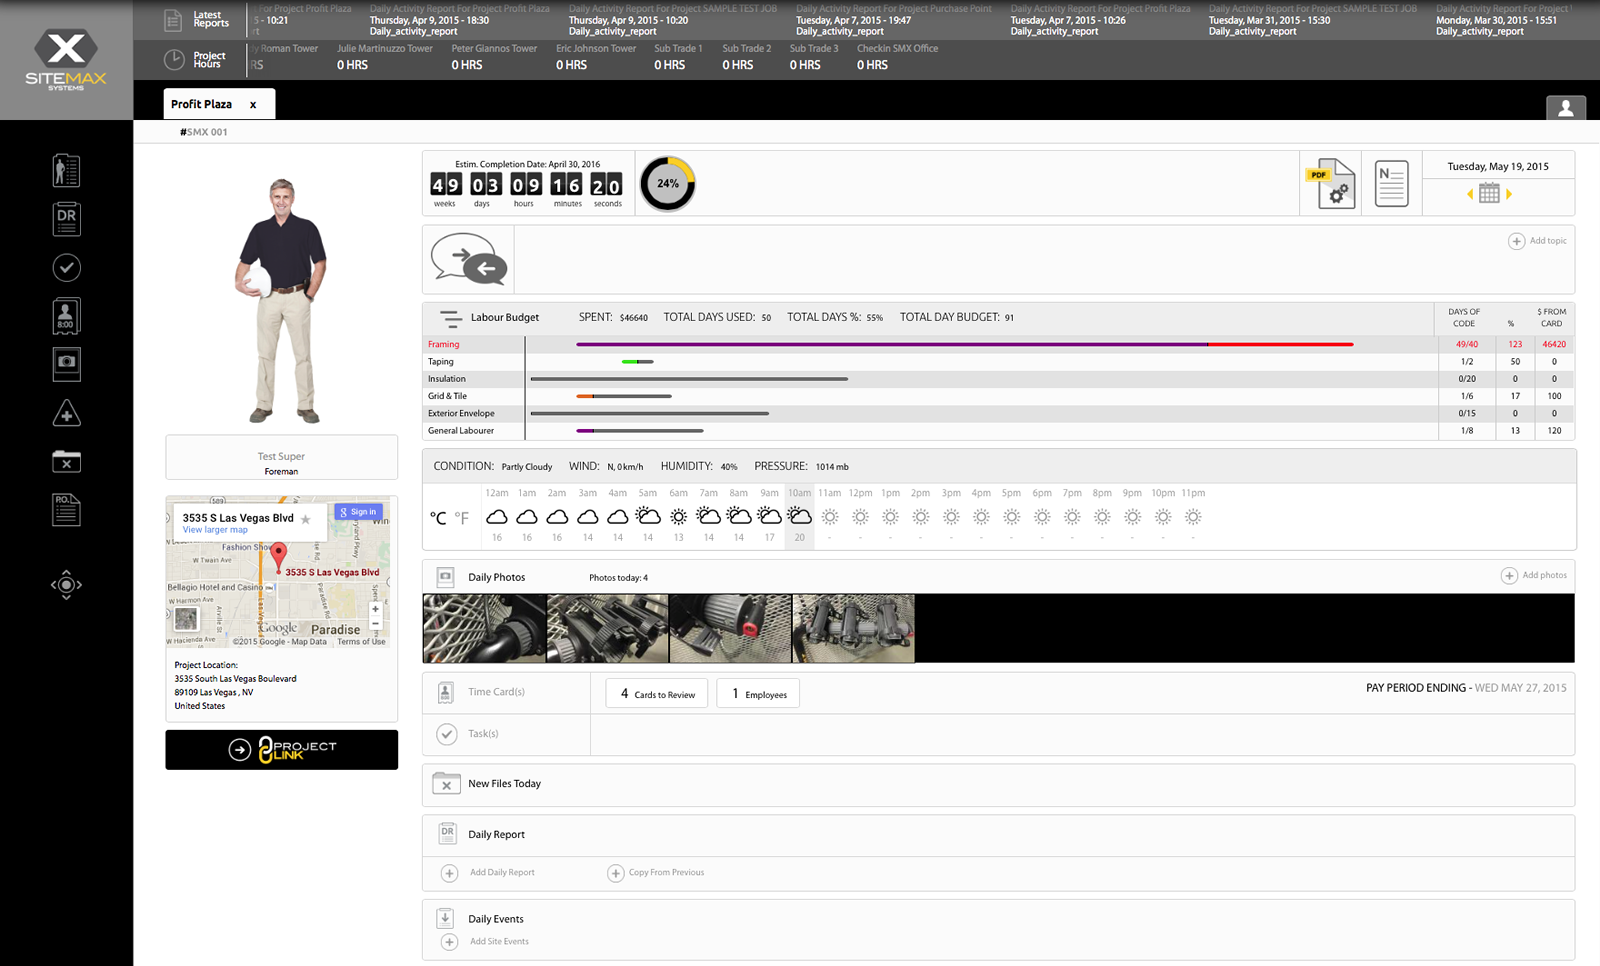The height and width of the screenshot is (966, 1600).
Task: Select the camera/photos icon in the sidebar
Action: [x=66, y=364]
